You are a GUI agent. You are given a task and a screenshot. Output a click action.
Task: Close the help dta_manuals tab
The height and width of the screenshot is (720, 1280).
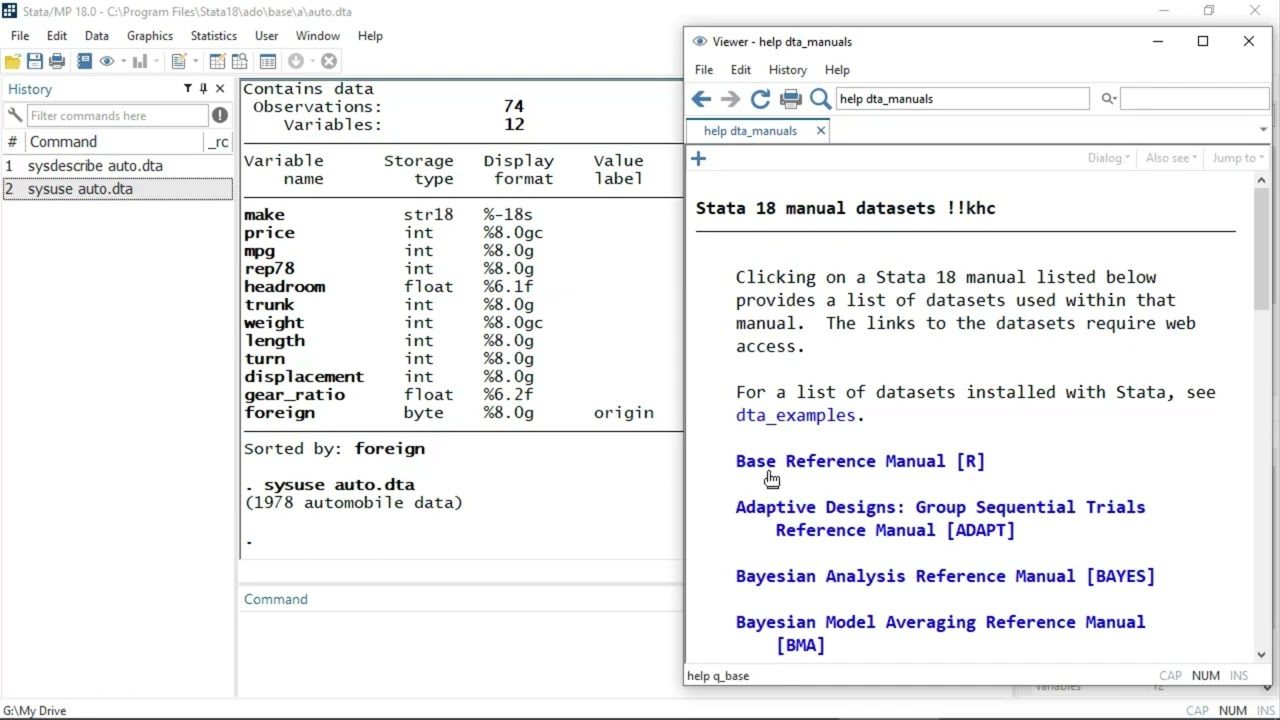coord(821,130)
